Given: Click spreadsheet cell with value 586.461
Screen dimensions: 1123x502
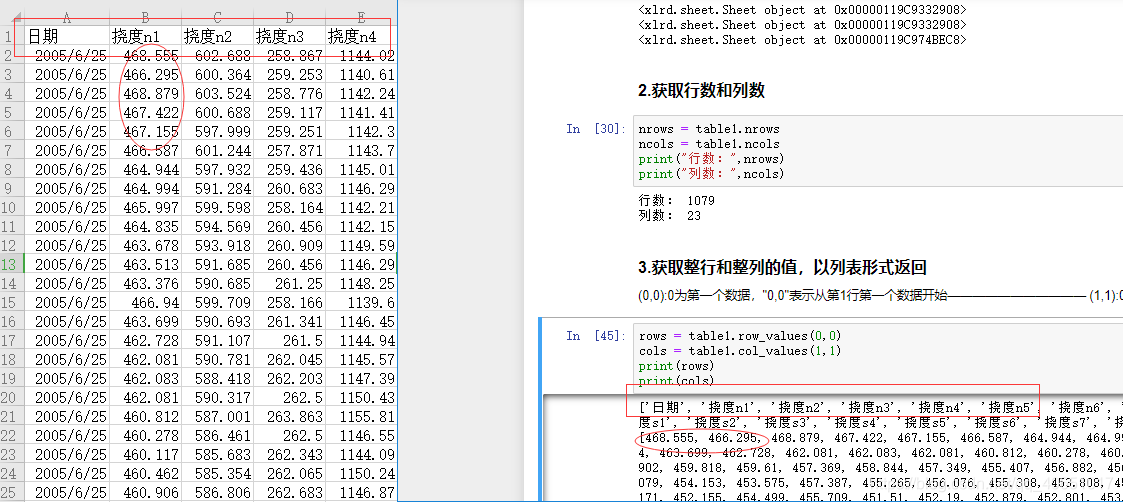Looking at the screenshot, I should point(217,435).
